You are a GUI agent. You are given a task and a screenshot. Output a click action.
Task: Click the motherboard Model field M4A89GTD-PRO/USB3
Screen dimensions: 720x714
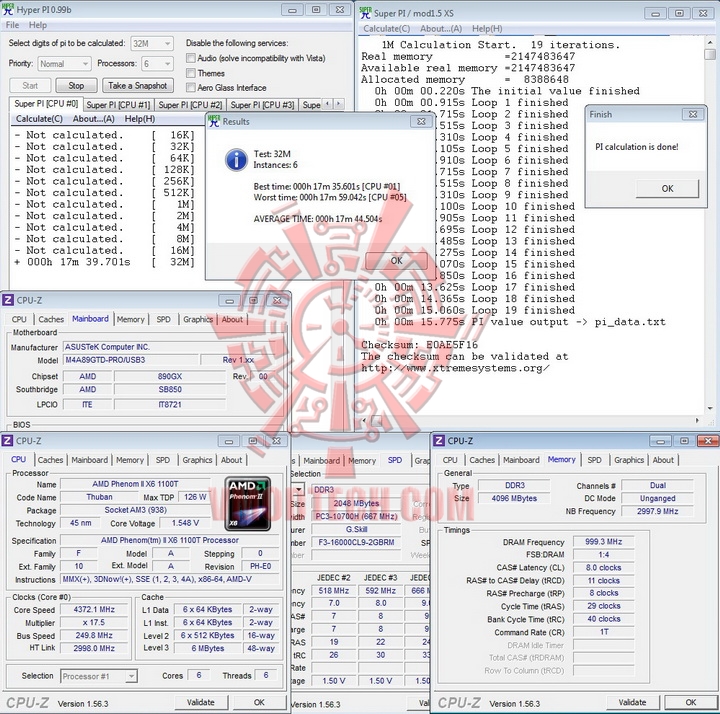click(x=130, y=360)
